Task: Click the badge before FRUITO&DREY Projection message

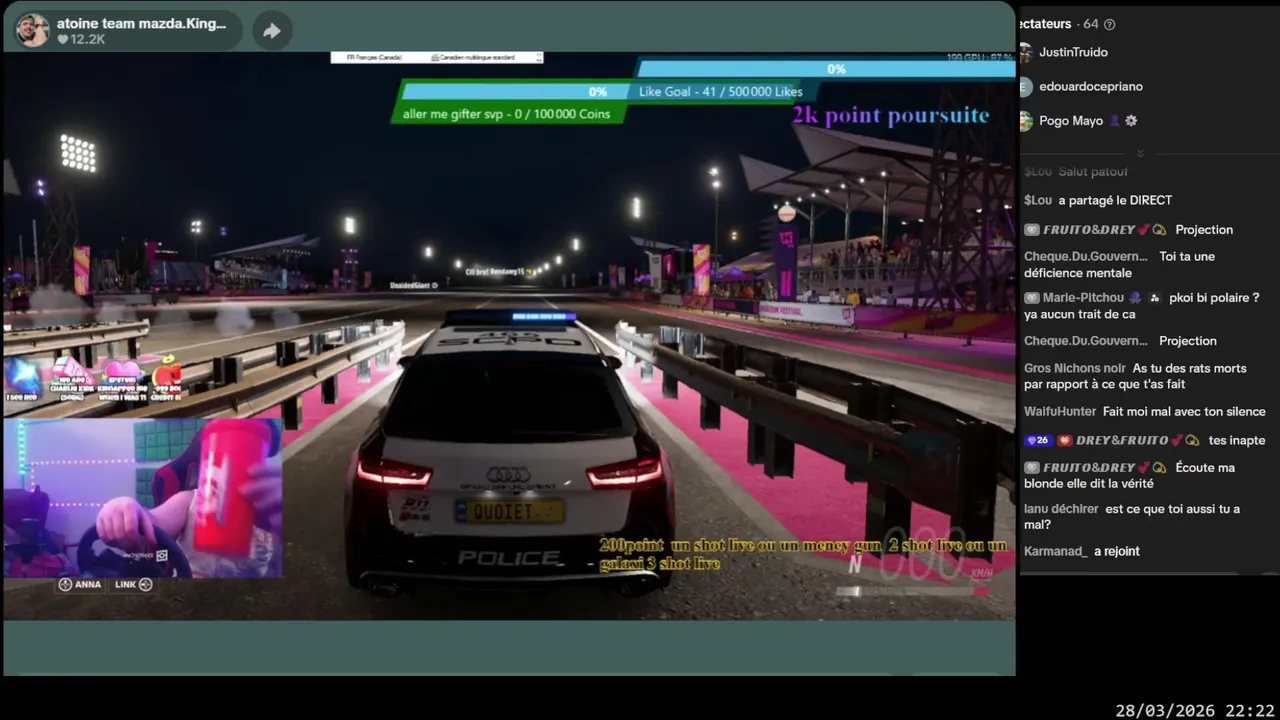Action: click(1032, 229)
